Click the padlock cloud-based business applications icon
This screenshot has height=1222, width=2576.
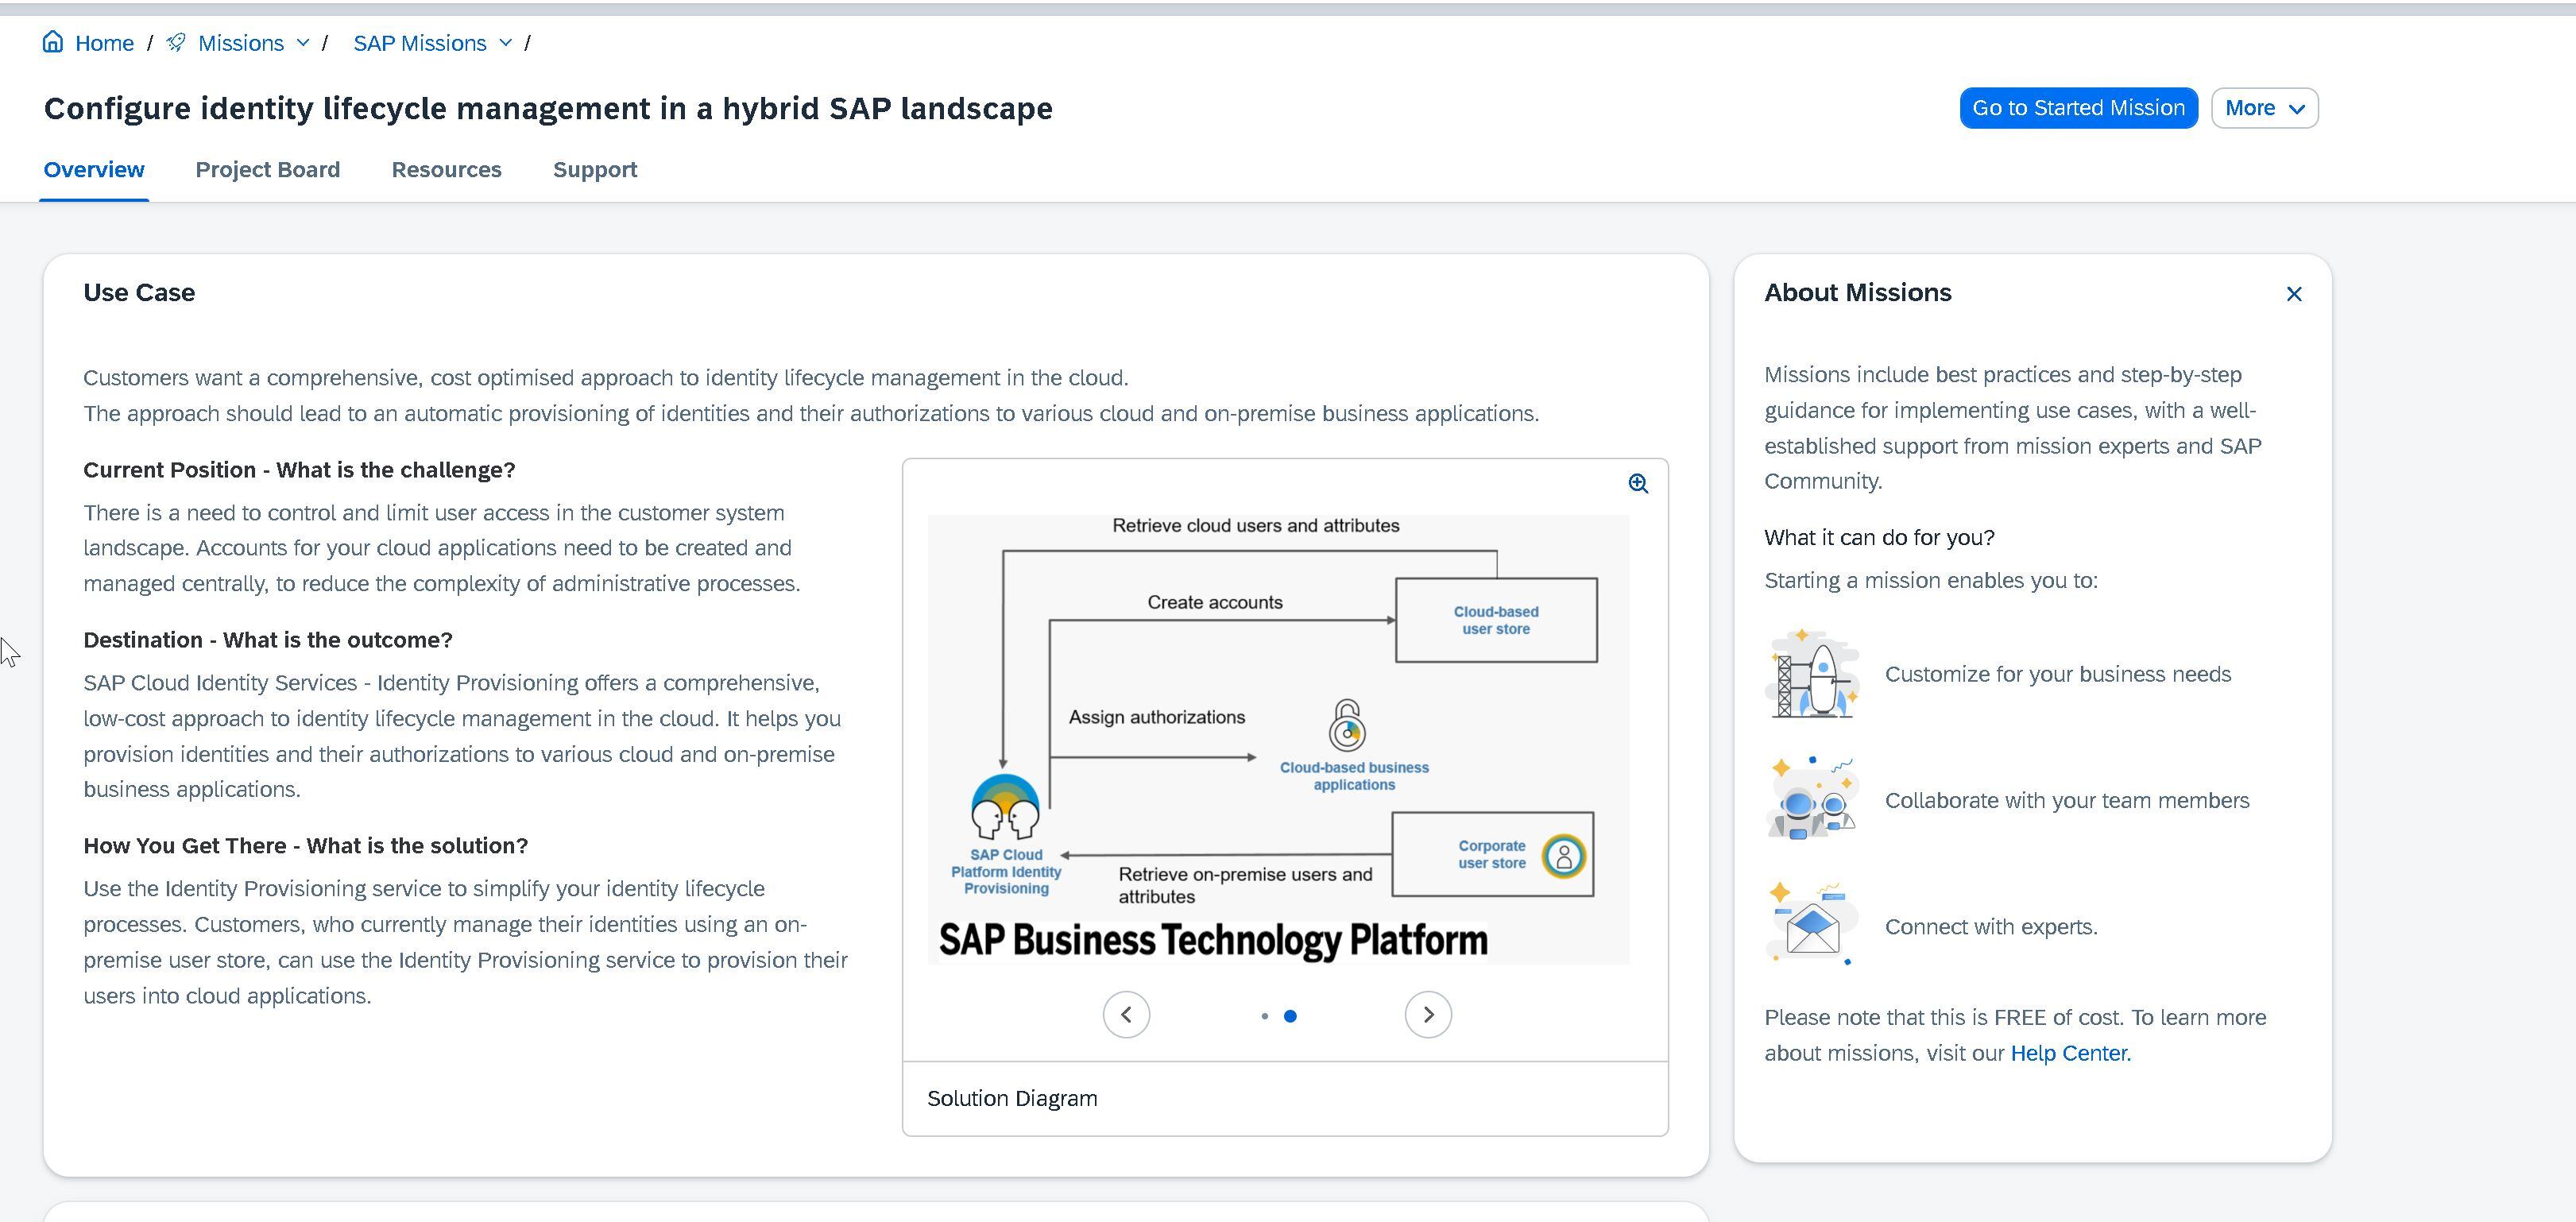point(1347,725)
